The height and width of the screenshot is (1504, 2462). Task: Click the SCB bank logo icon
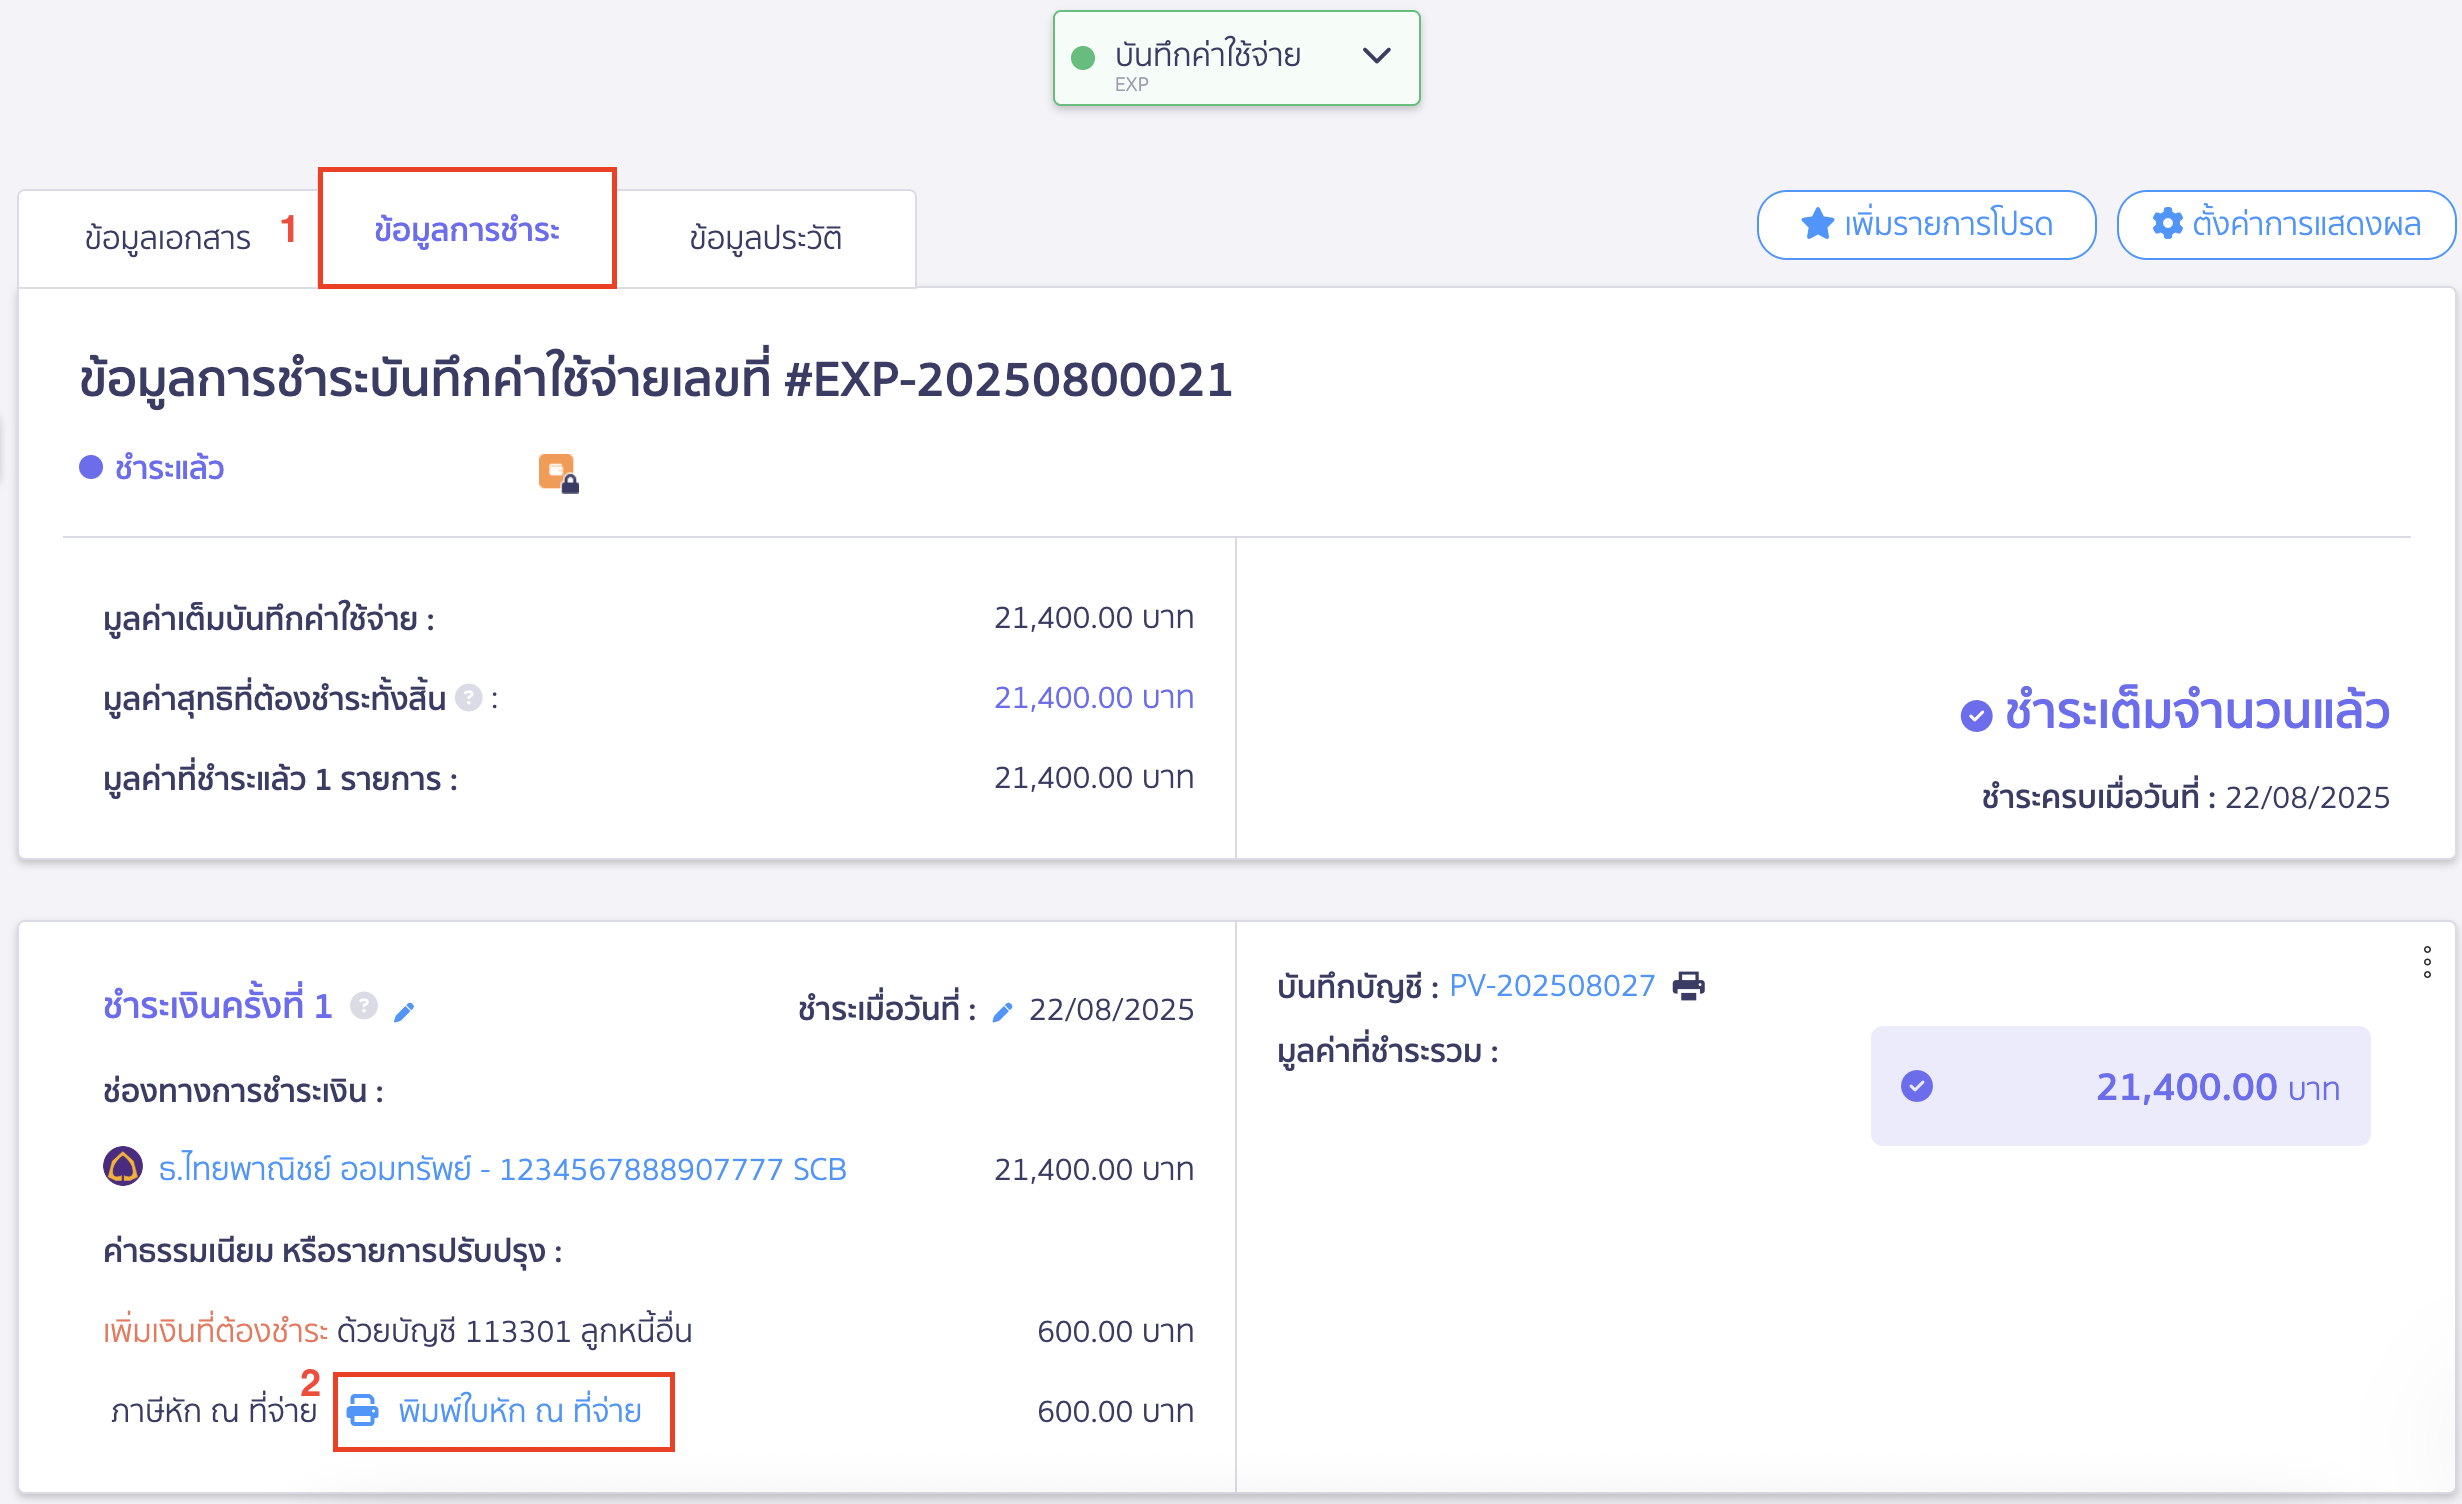pos(123,1167)
